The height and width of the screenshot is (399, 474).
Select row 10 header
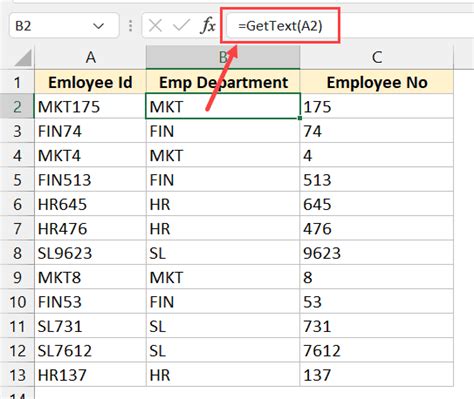click(x=17, y=302)
